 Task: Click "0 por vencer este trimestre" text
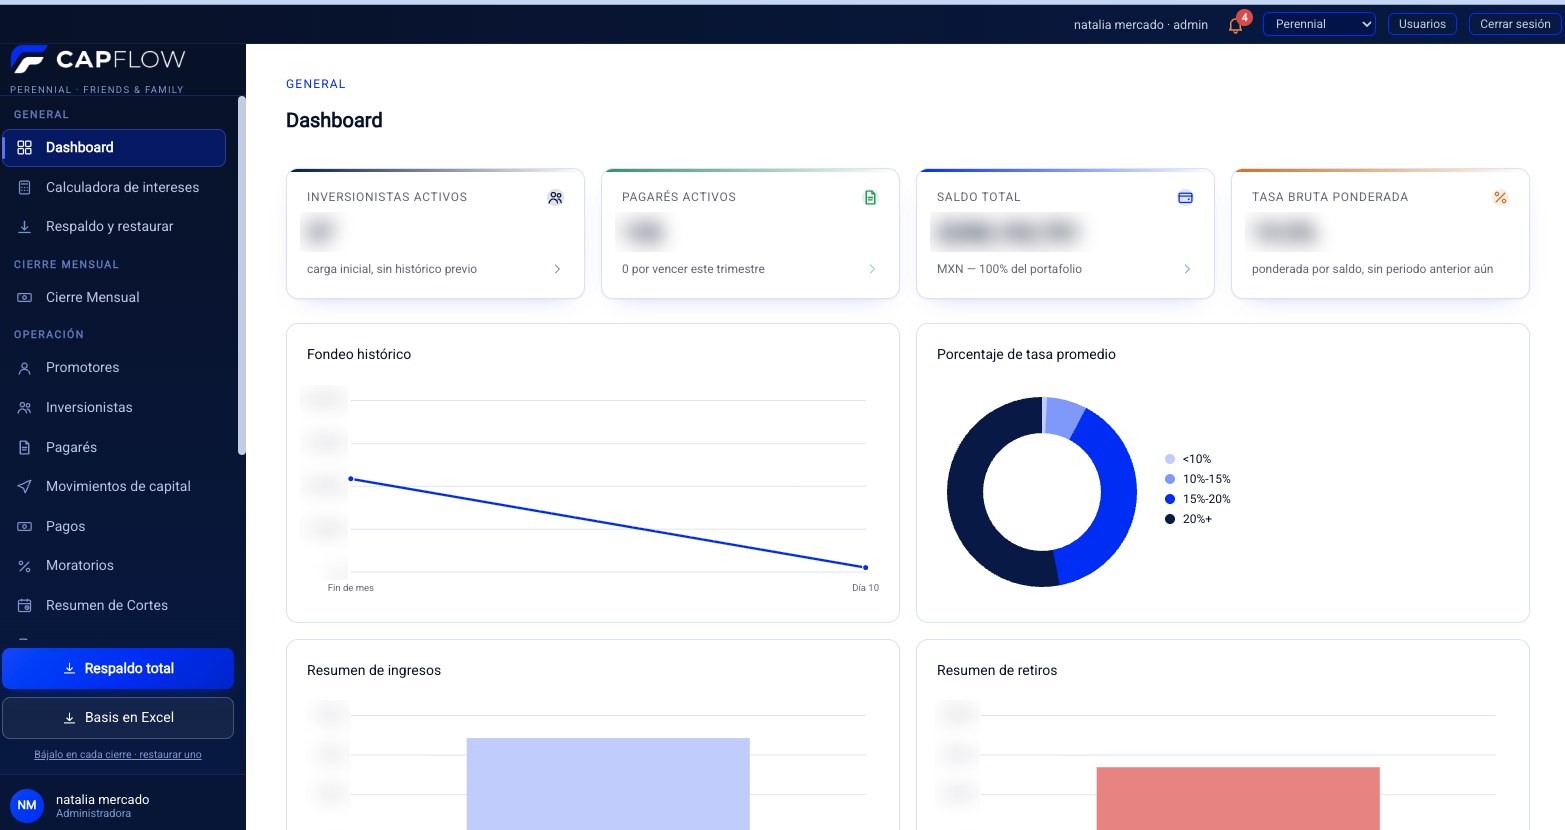pyautogui.click(x=693, y=269)
